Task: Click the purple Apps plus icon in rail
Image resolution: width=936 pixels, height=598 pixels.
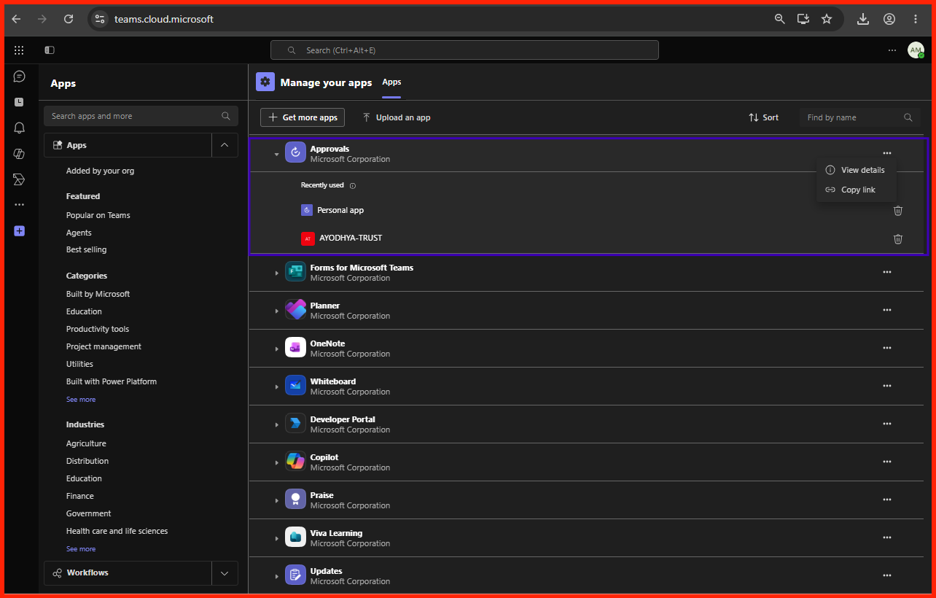Action: (x=19, y=231)
